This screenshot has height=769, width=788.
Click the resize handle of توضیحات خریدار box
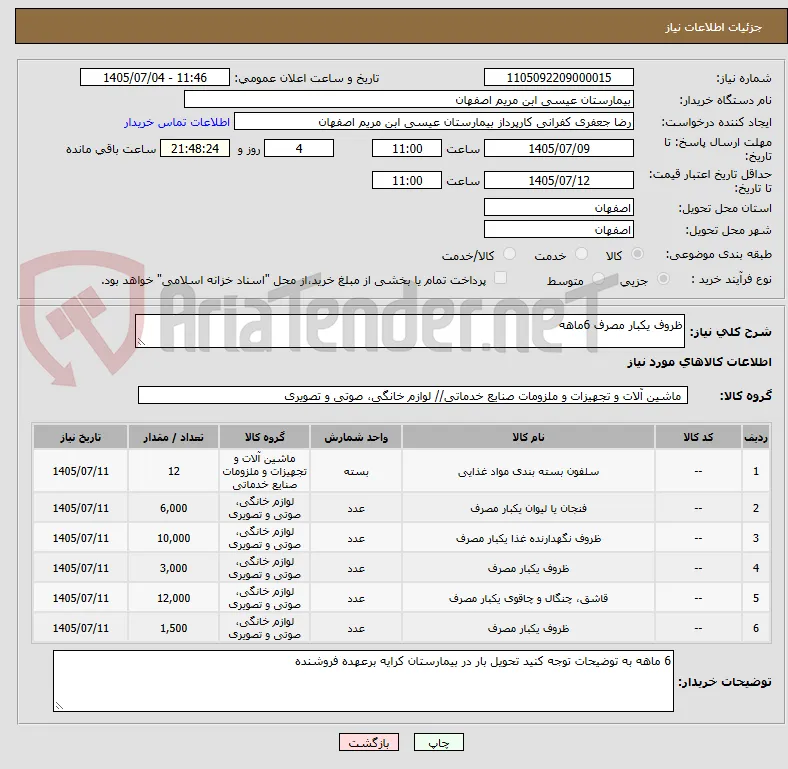click(x=59, y=706)
